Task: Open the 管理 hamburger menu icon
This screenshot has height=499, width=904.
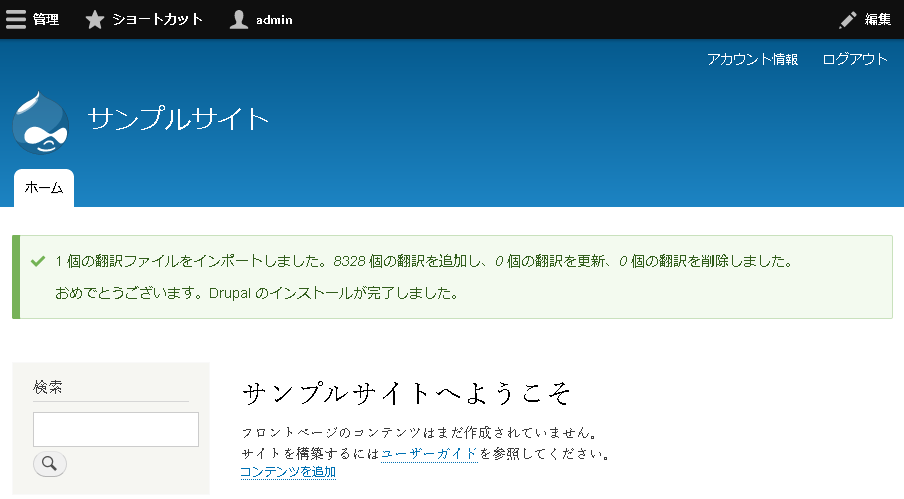Action: pyautogui.click(x=16, y=20)
